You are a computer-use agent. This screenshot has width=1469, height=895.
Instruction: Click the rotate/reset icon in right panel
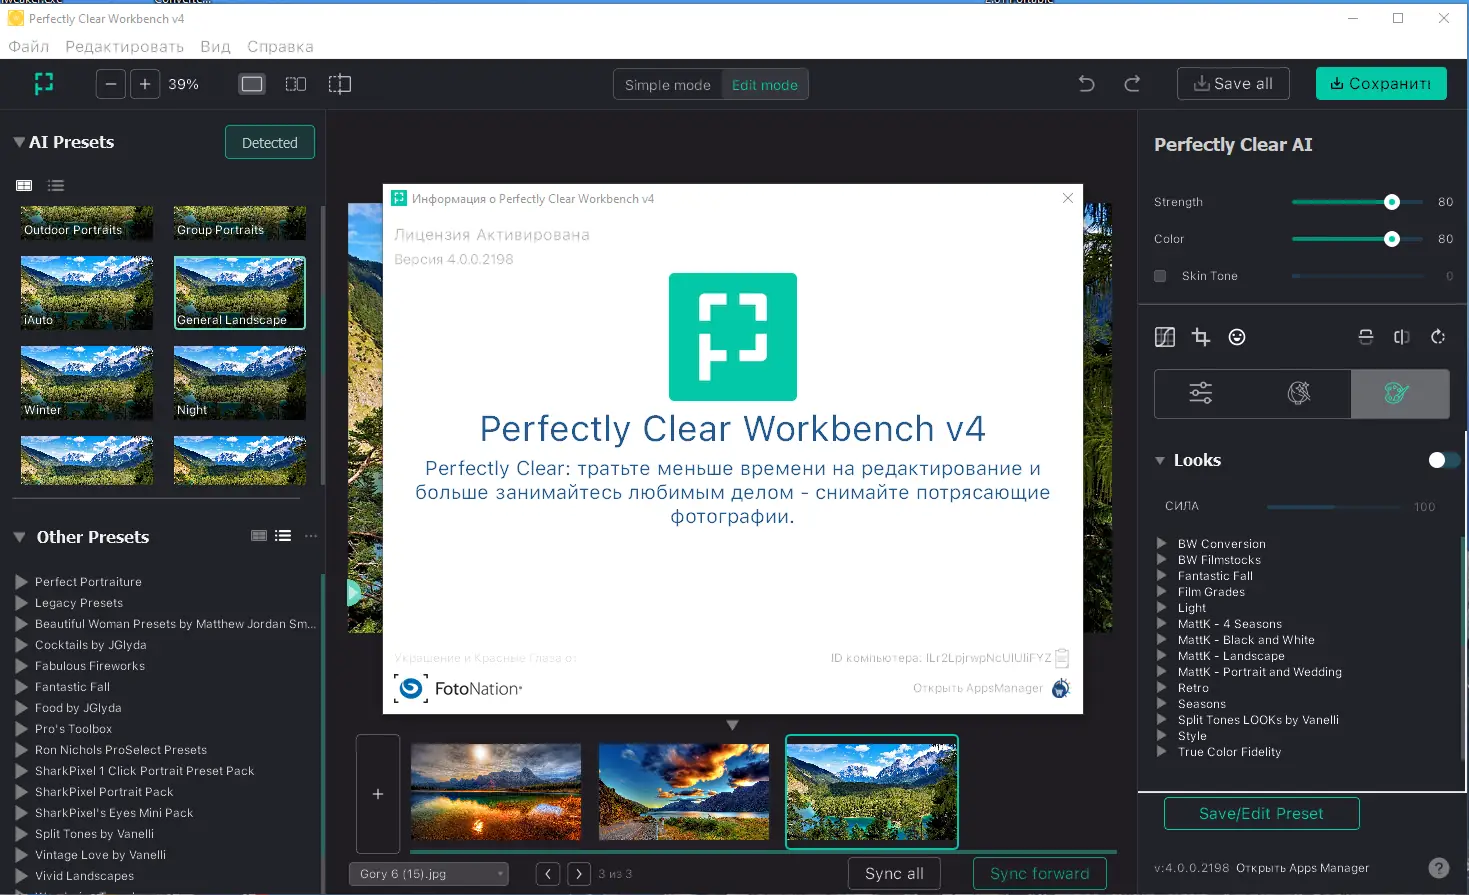coord(1438,337)
